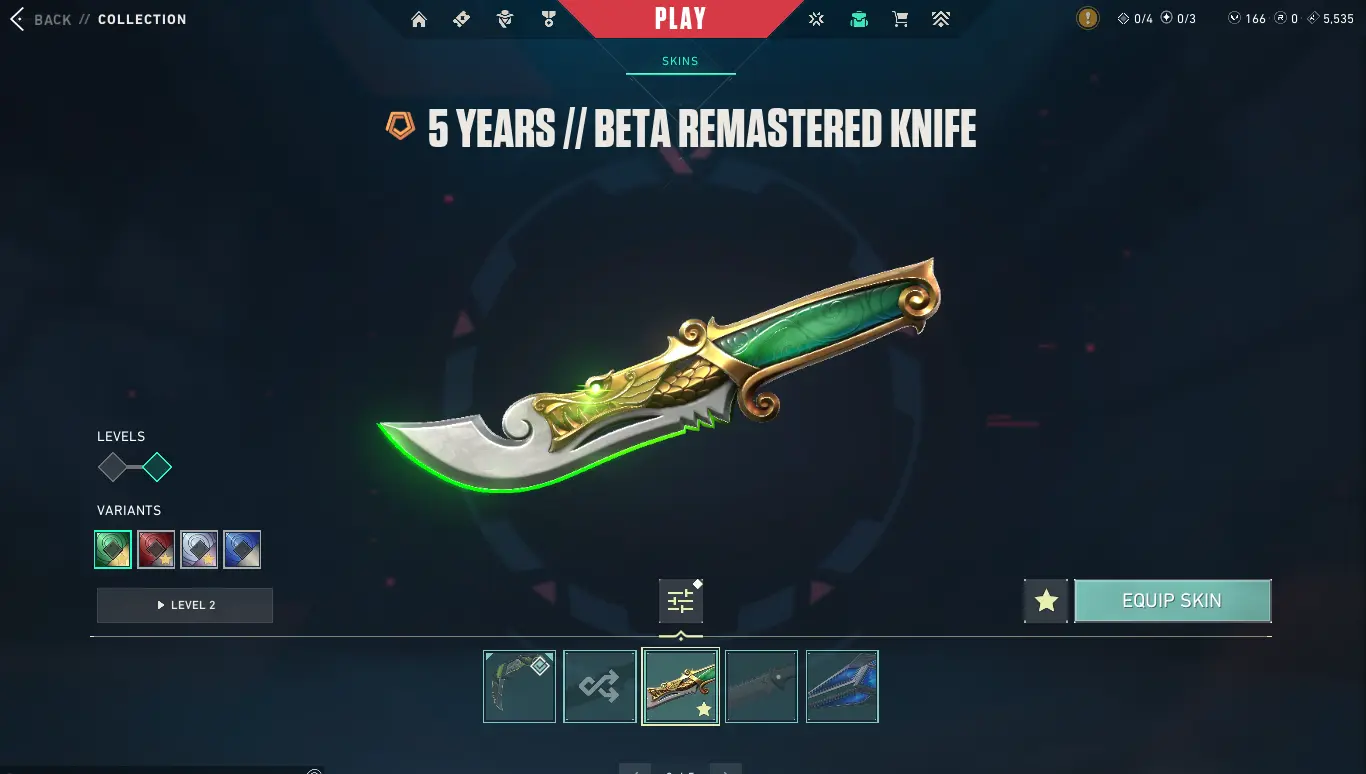Click the yellow alert notification icon
The height and width of the screenshot is (774, 1366).
coord(1088,18)
